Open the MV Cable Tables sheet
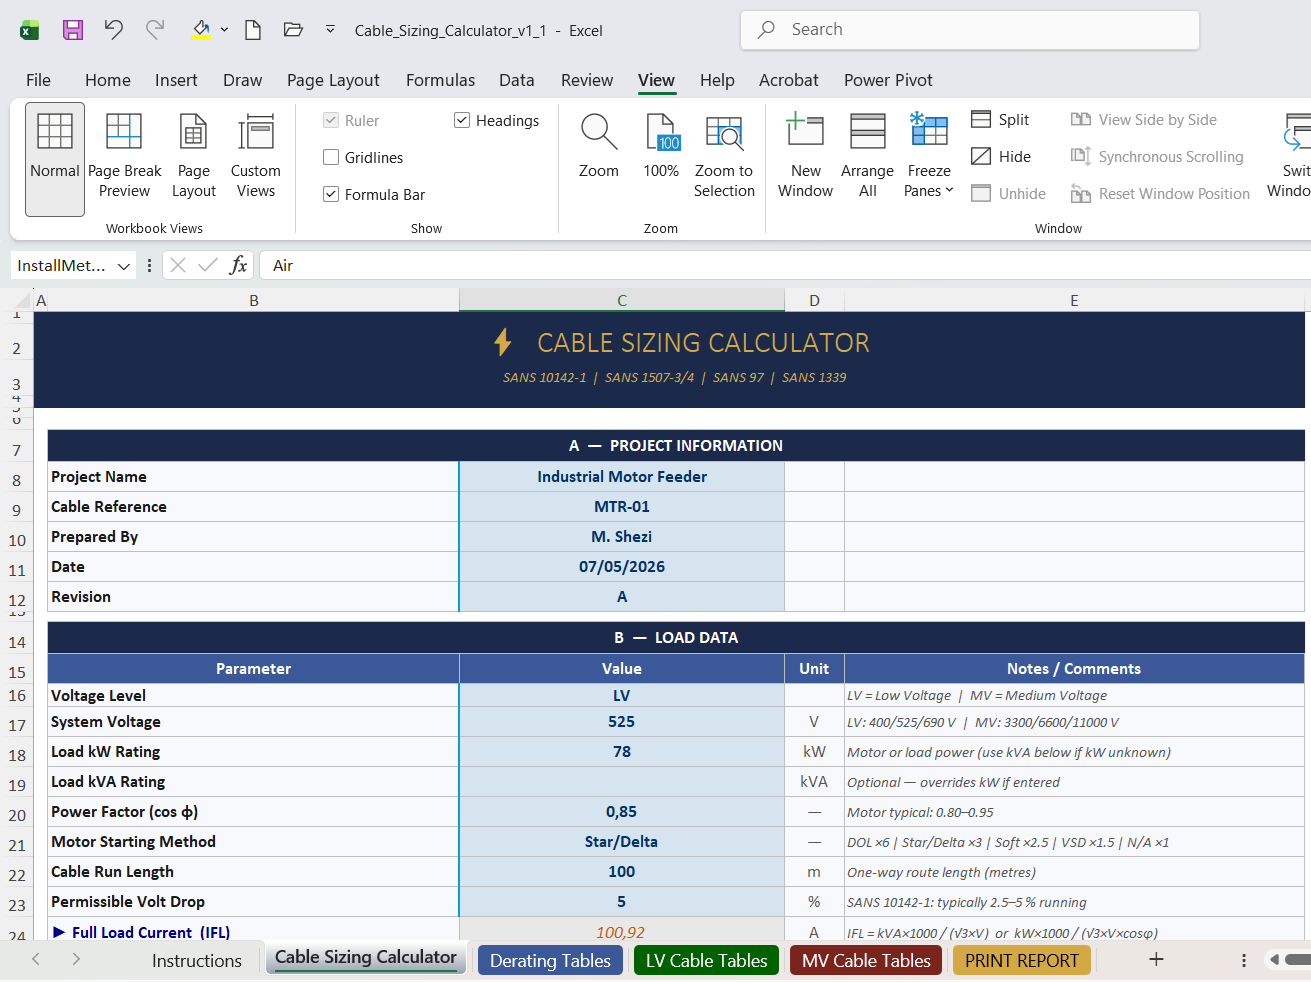The width and height of the screenshot is (1311, 982). pyautogui.click(x=866, y=960)
